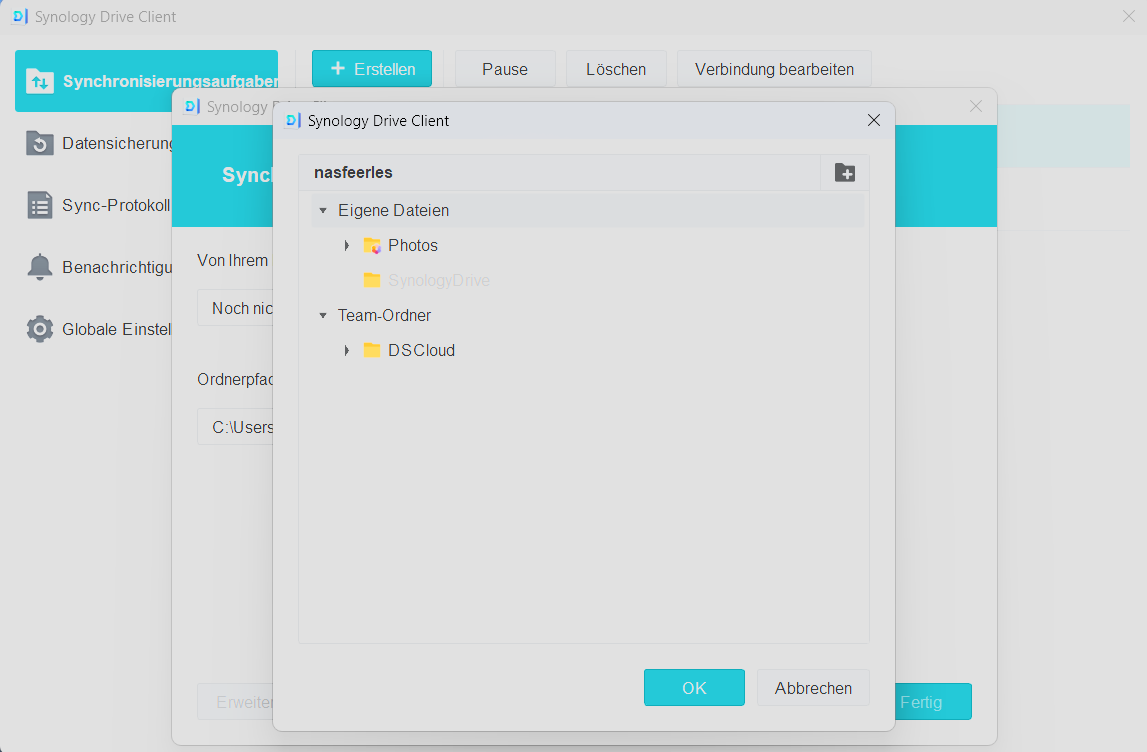Select the Team-Ordner row
Viewport: 1147px width, 752px height.
[x=588, y=316]
